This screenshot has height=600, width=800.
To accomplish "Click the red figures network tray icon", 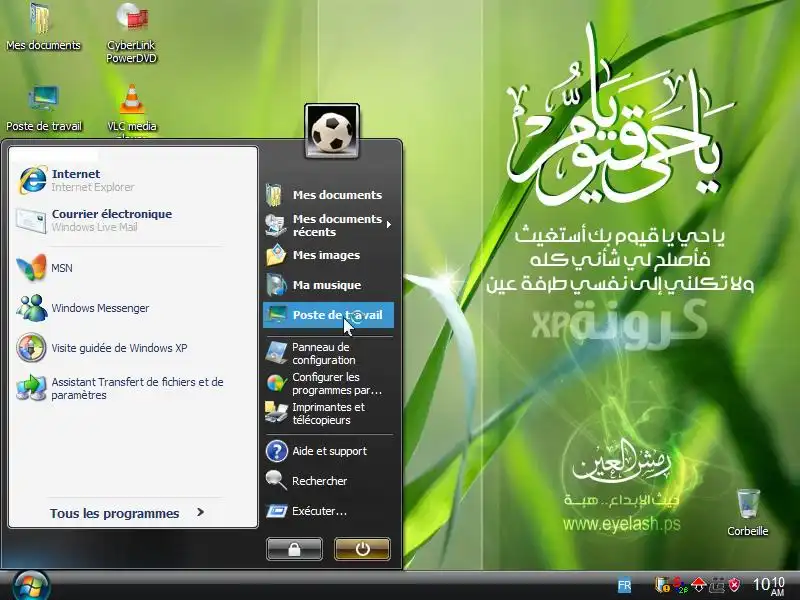I will point(681,585).
